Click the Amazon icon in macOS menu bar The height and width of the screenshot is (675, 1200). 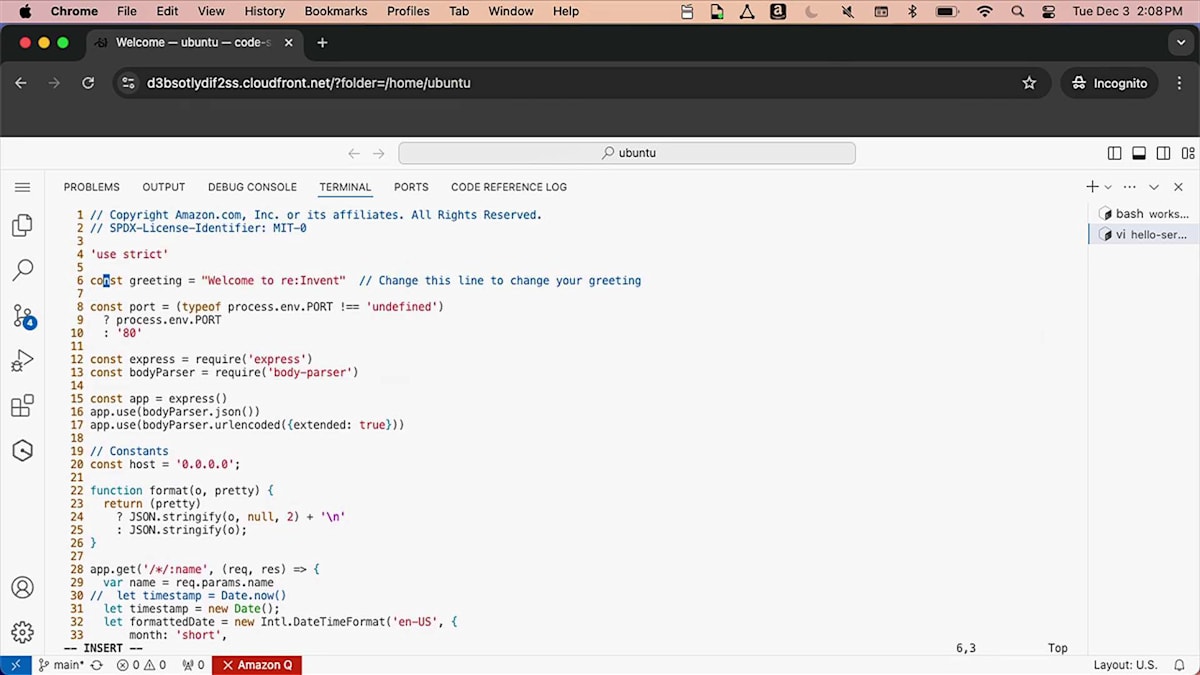tap(778, 11)
